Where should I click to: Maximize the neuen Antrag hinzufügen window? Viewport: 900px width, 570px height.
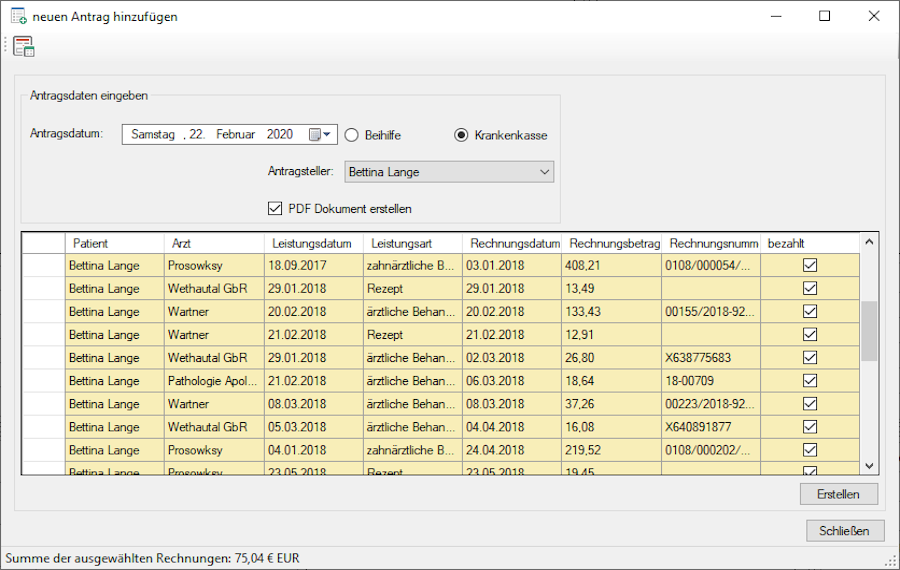(824, 16)
